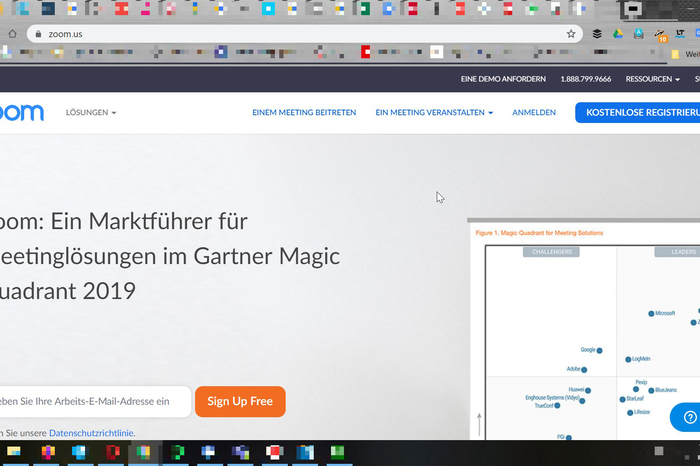The height and width of the screenshot is (466, 700).
Task: Click the Adobe dot in the quadrant
Action: (x=584, y=370)
